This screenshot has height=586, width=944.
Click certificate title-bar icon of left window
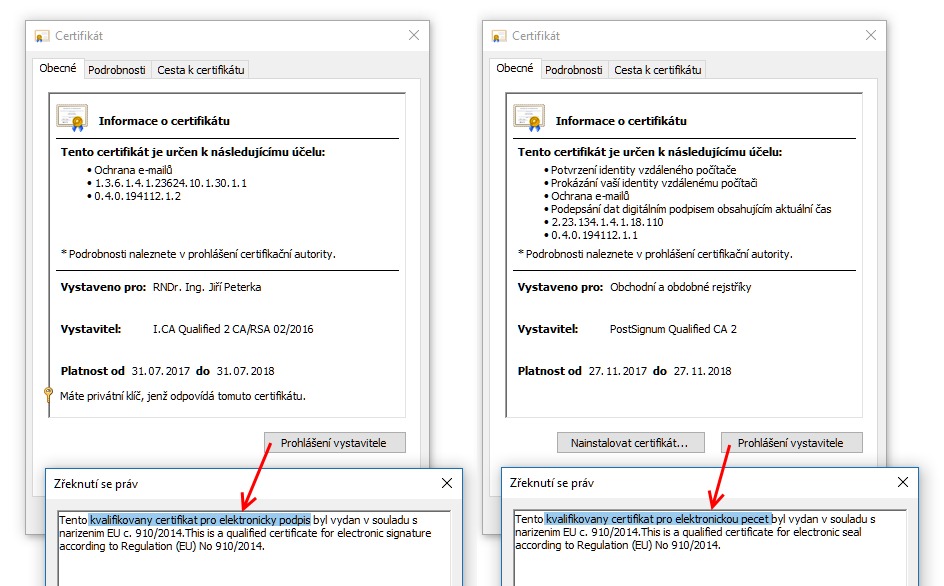coord(42,36)
